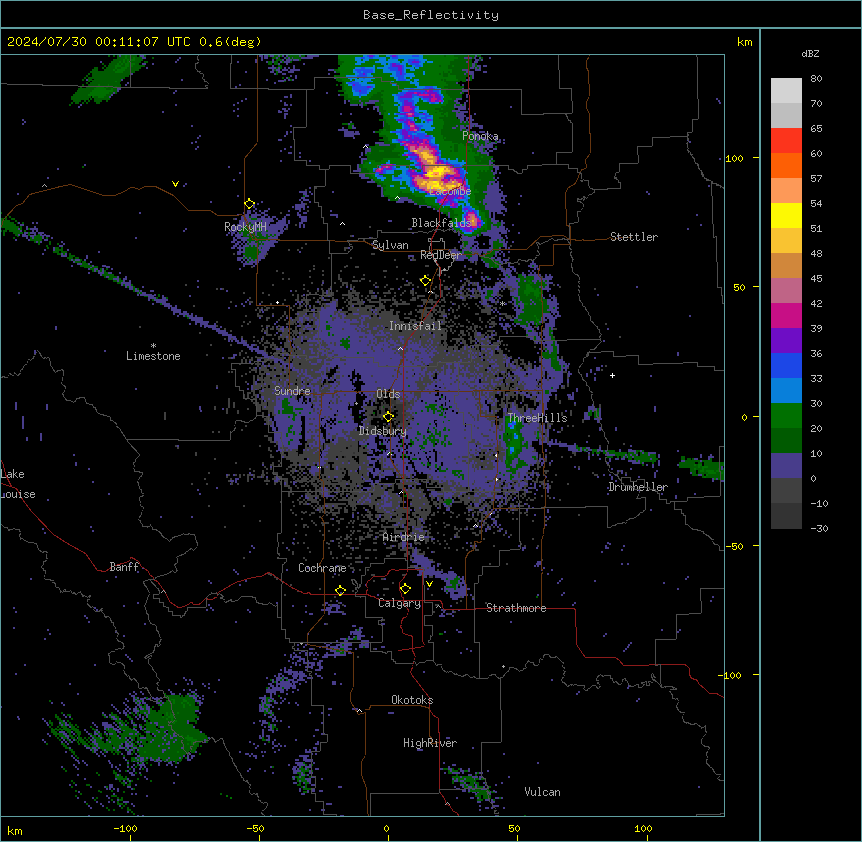862x842 pixels.
Task: Select the RedDeer label
Action: (440, 255)
